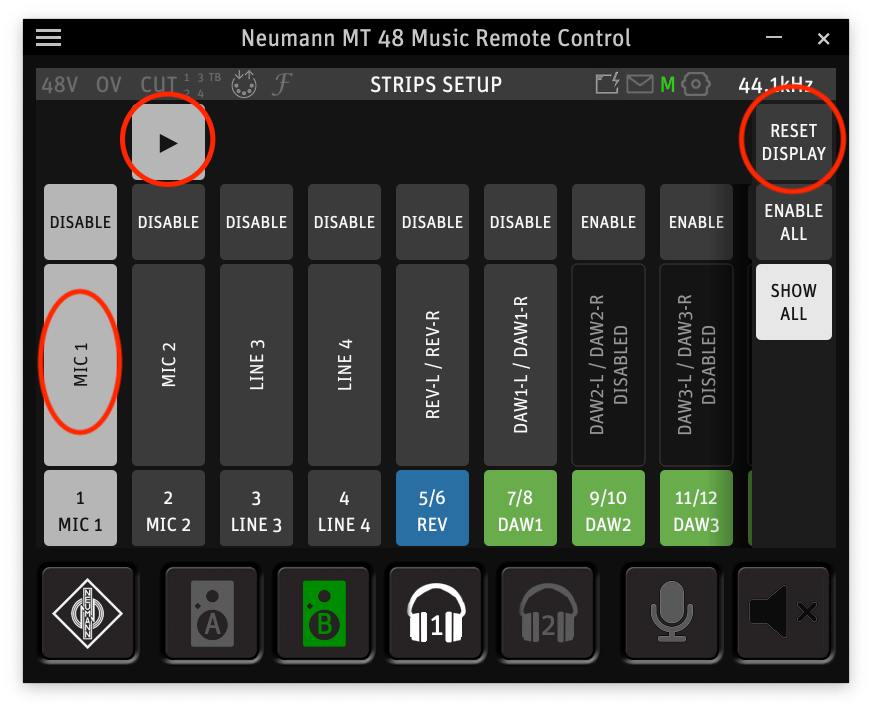Select the 7/8 DAW1 green channel tab
The height and width of the screenshot is (710, 872).
coord(520,509)
